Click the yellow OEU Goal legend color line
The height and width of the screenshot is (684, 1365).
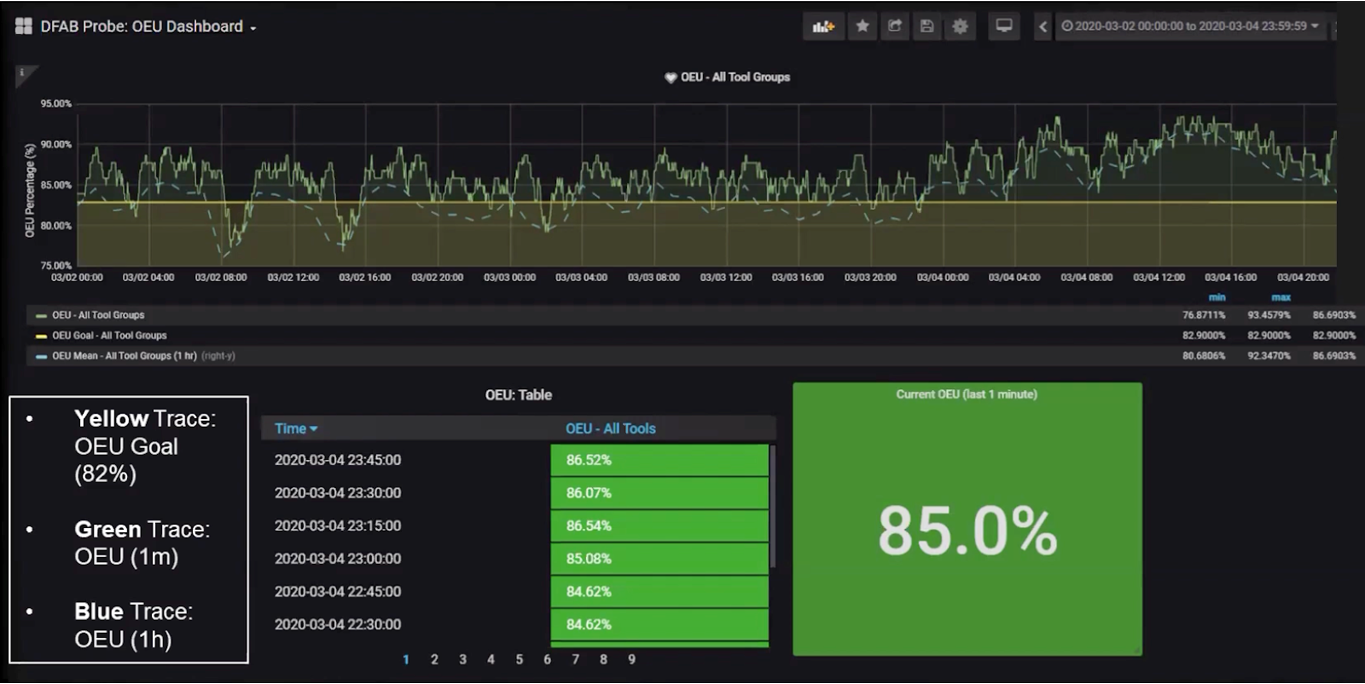tap(41, 335)
